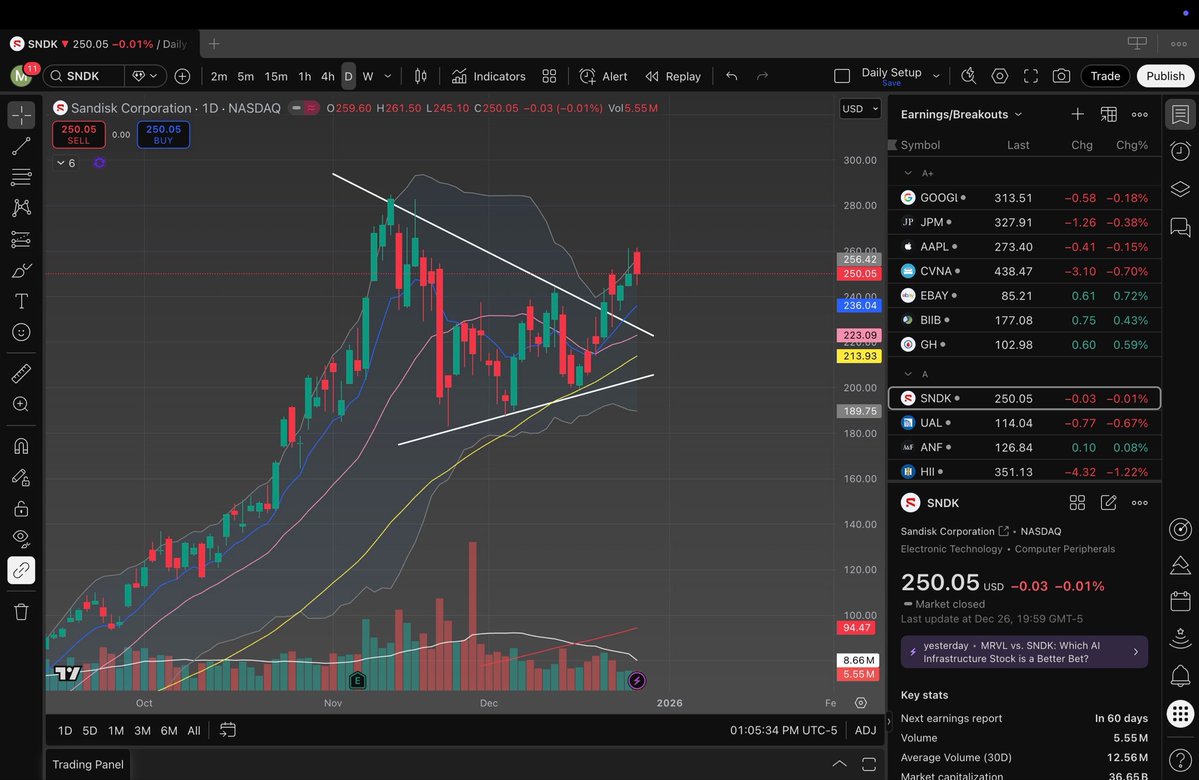Expand the timeframe list chevron
The height and width of the screenshot is (780, 1199).
coord(388,76)
